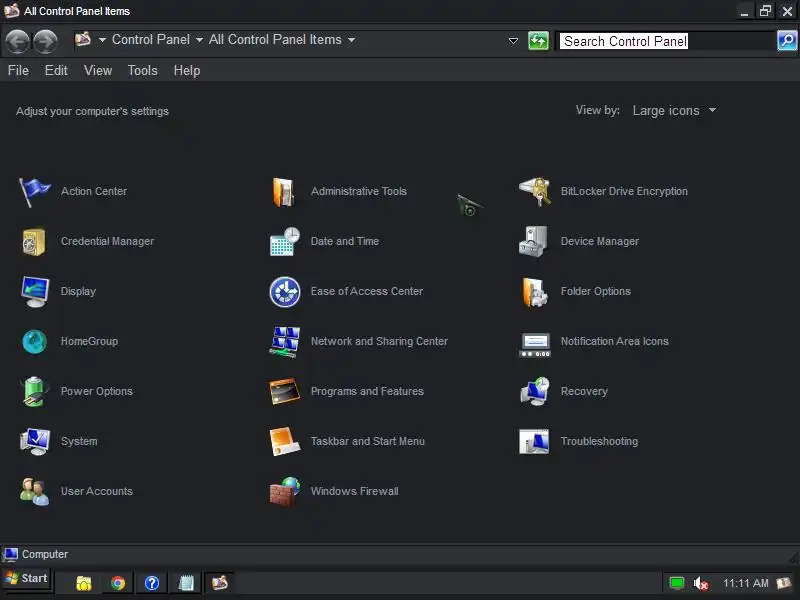The width and height of the screenshot is (800, 600).
Task: Open Device Manager icon
Action: click(533, 241)
